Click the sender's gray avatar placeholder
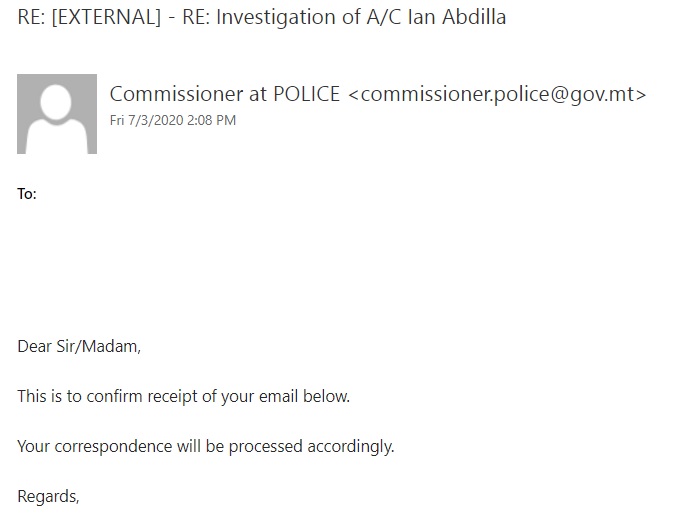The image size is (697, 524). coord(57,114)
